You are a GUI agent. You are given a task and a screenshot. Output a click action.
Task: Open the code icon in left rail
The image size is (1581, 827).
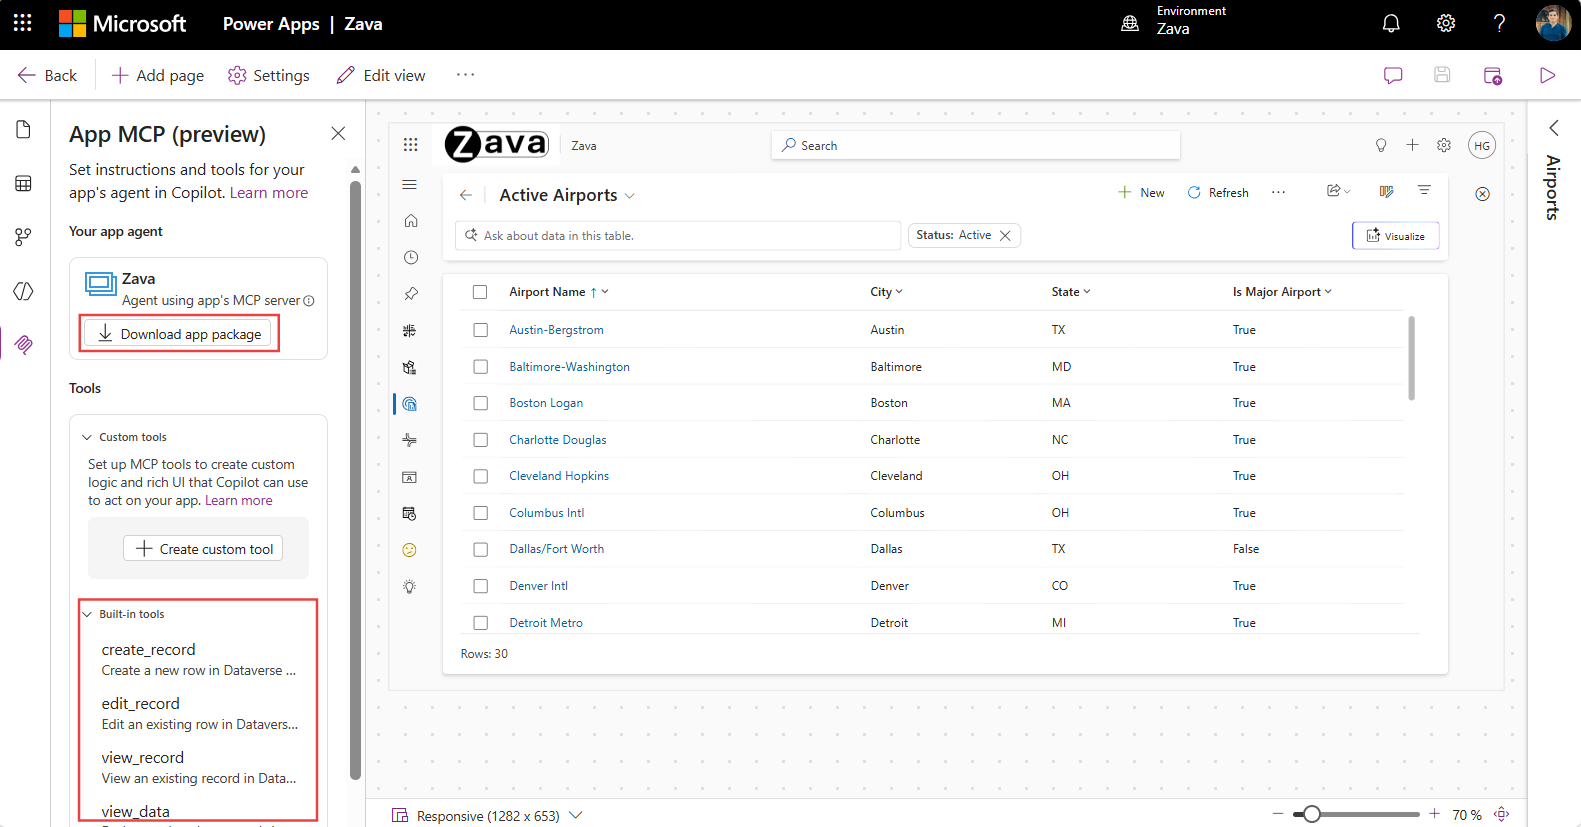[x=24, y=291]
